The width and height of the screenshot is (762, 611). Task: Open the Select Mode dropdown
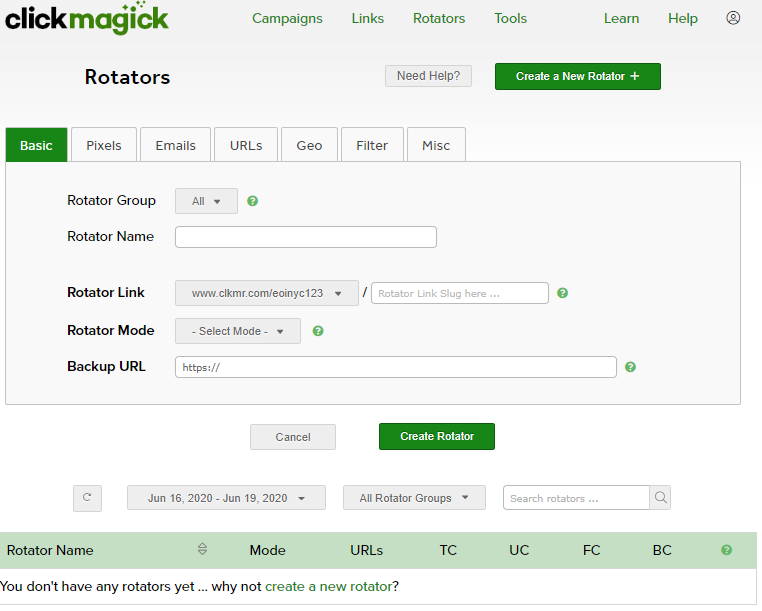[238, 331]
